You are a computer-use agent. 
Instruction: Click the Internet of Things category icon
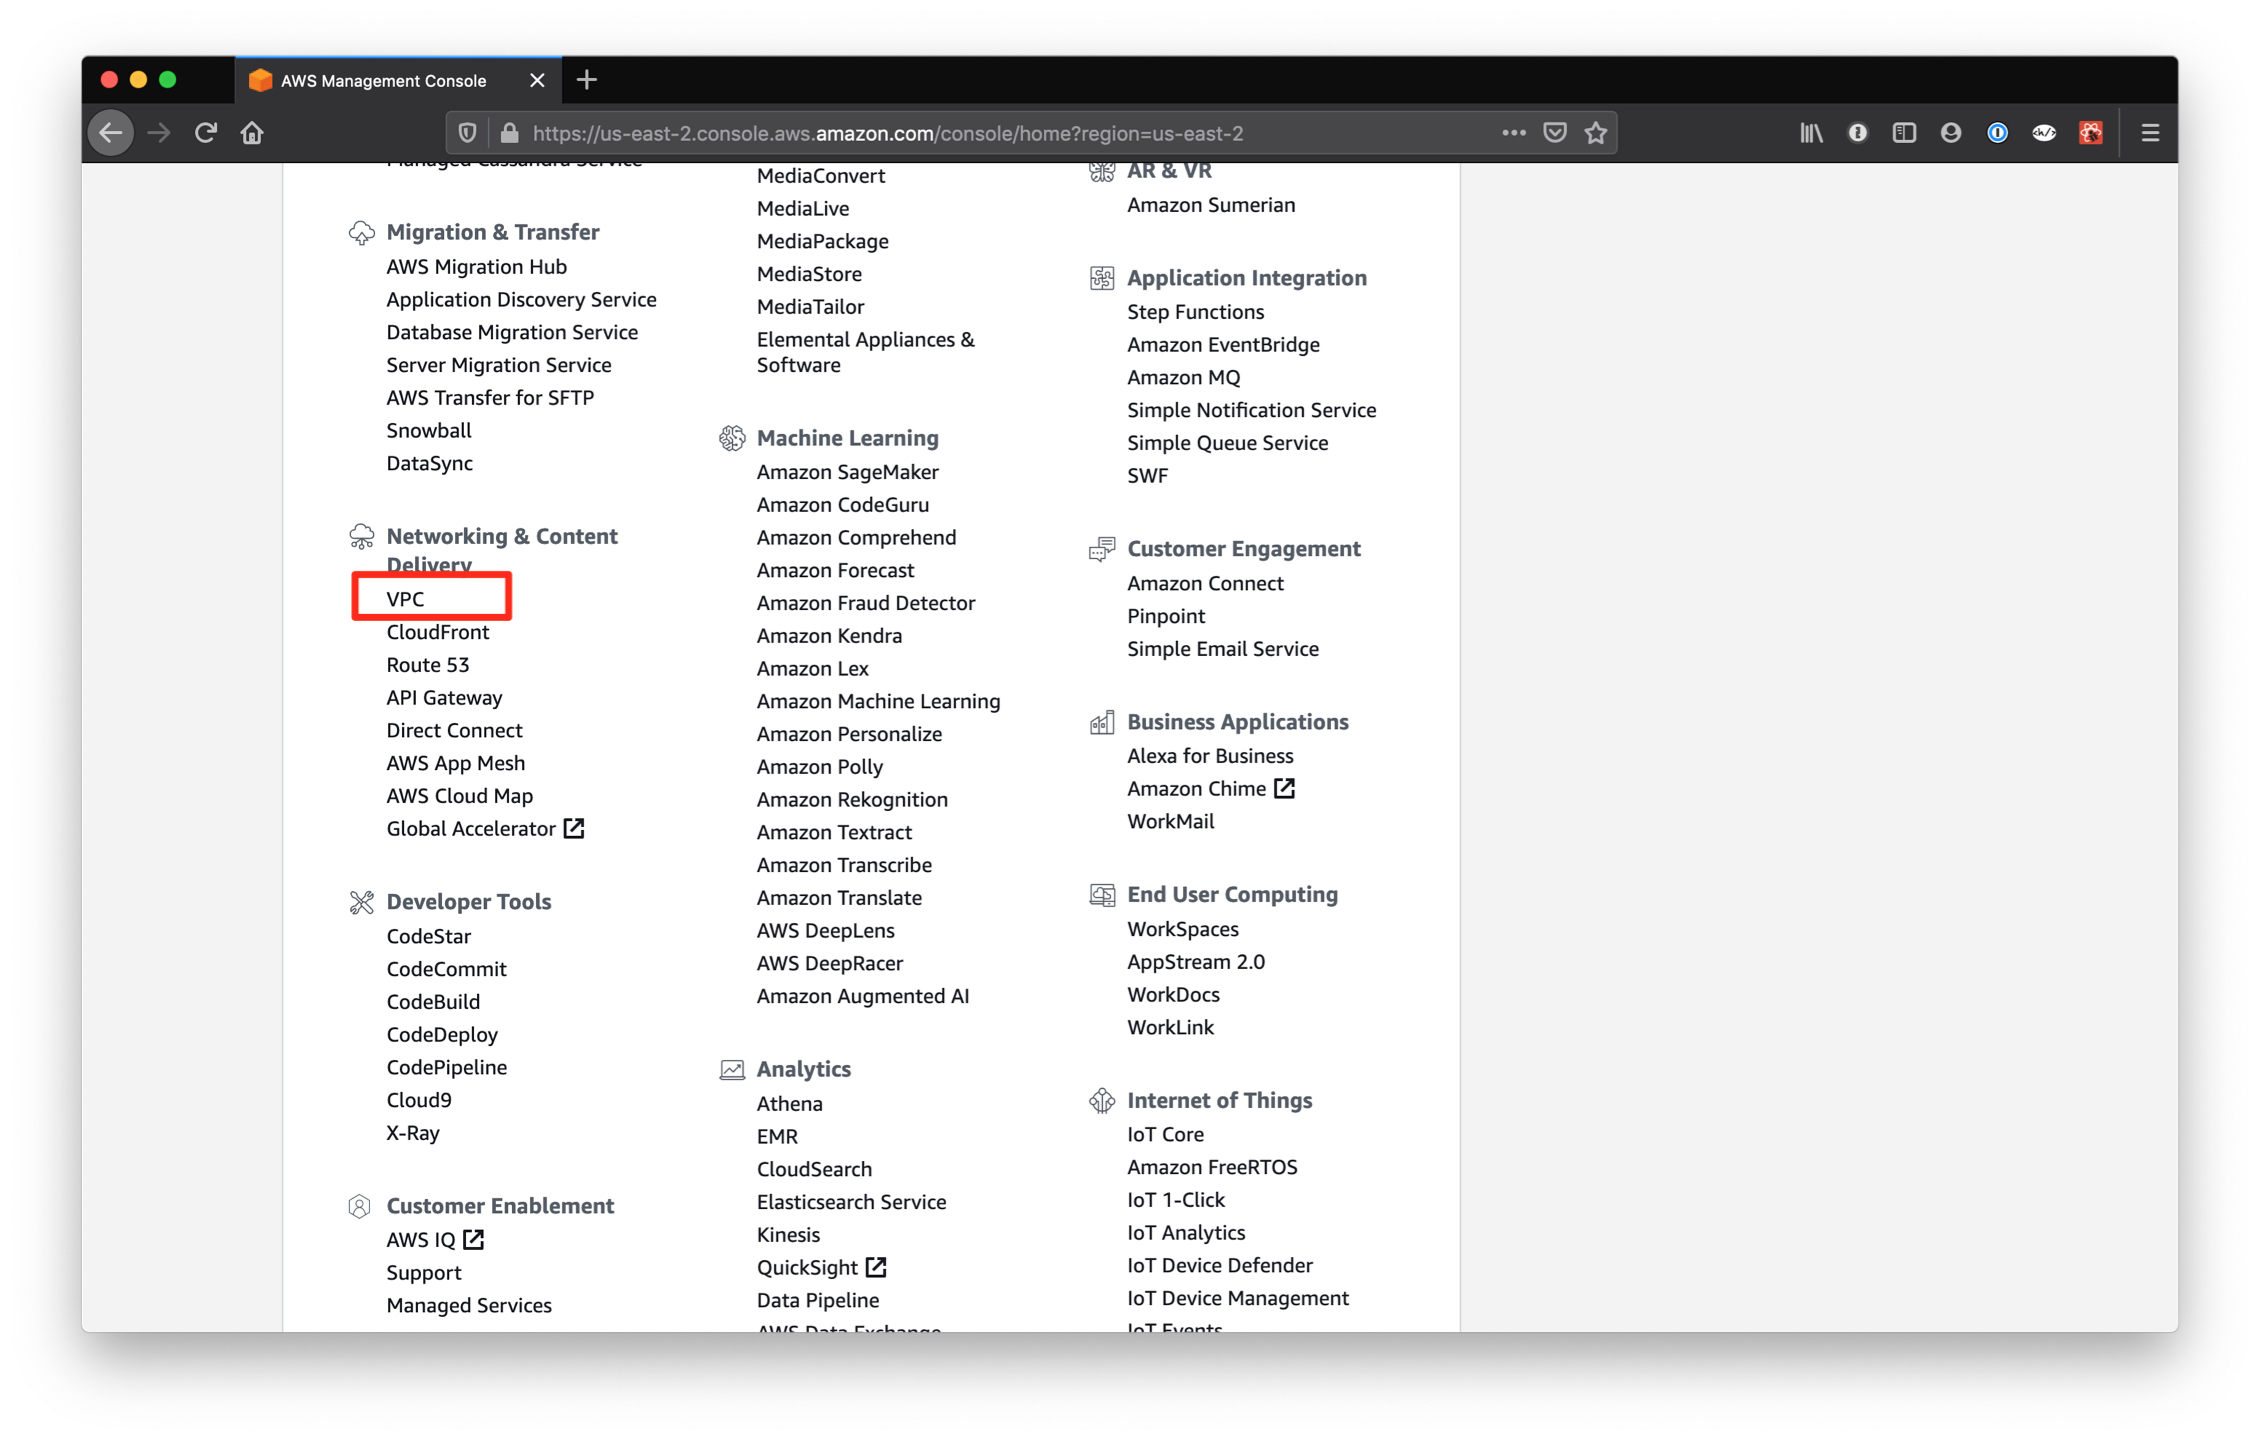click(x=1102, y=1100)
